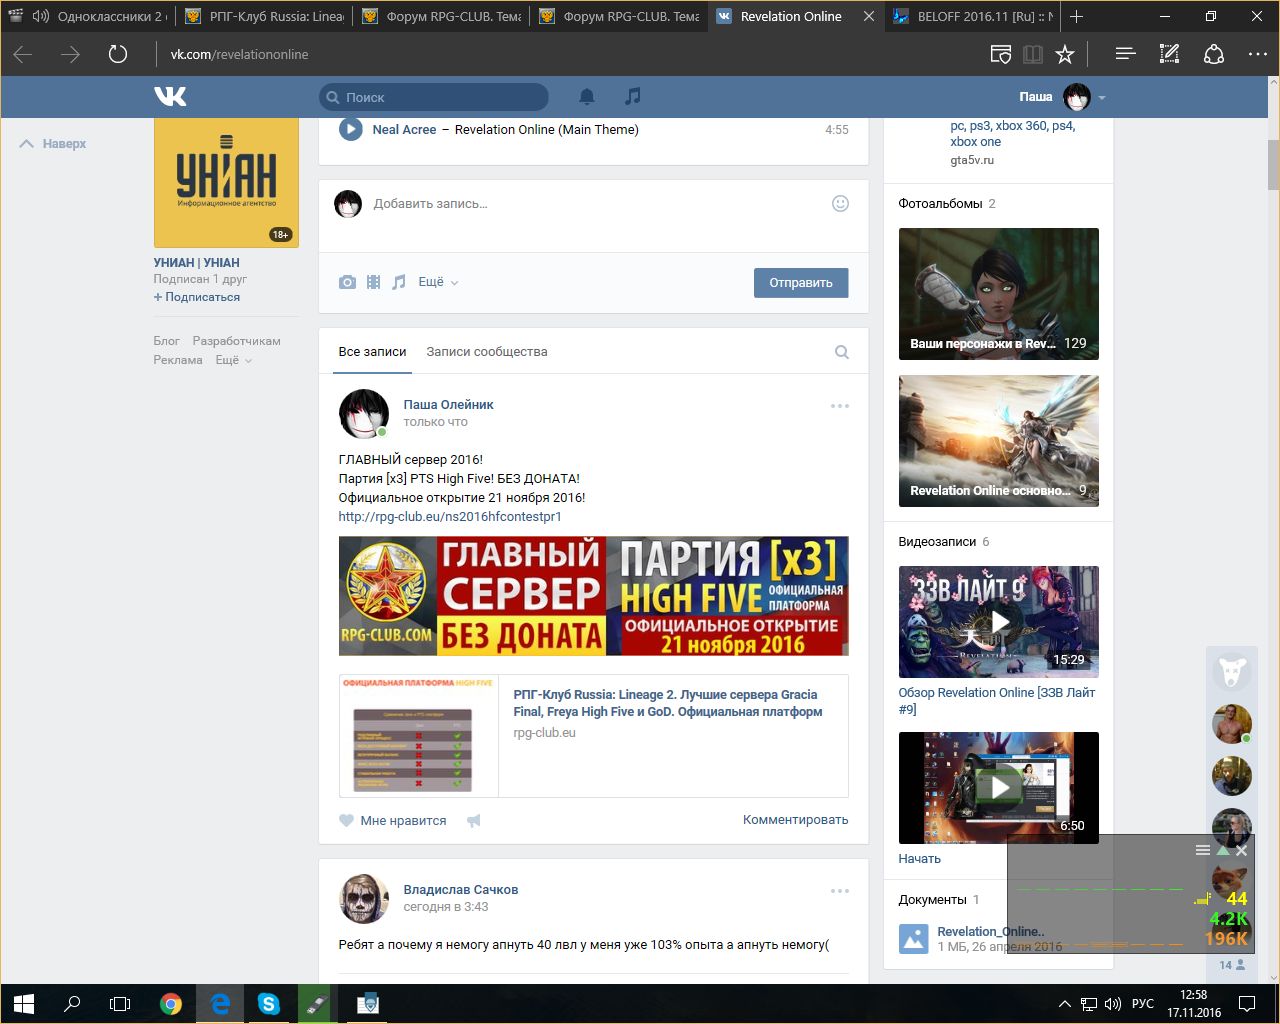
Task: Open post options three-dot menu on Паша's post
Action: pyautogui.click(x=839, y=406)
